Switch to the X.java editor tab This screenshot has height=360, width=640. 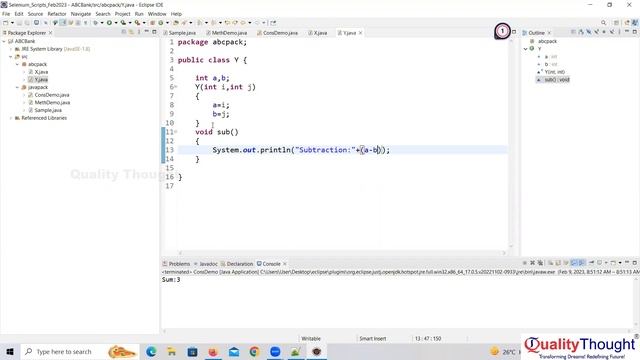coord(318,33)
